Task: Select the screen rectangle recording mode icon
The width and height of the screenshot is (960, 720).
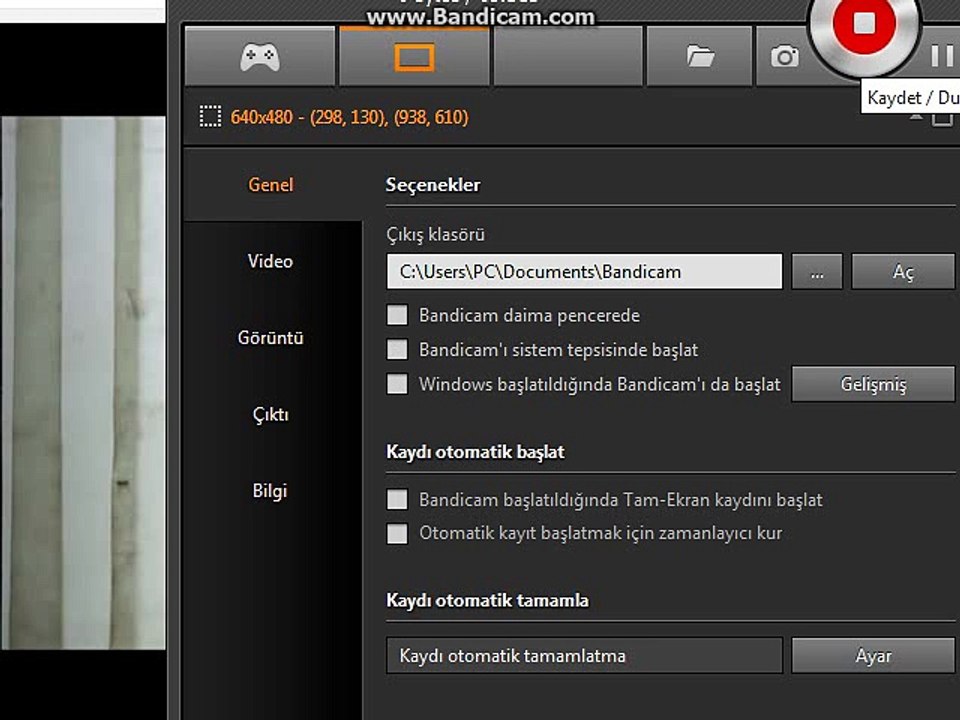Action: (414, 57)
